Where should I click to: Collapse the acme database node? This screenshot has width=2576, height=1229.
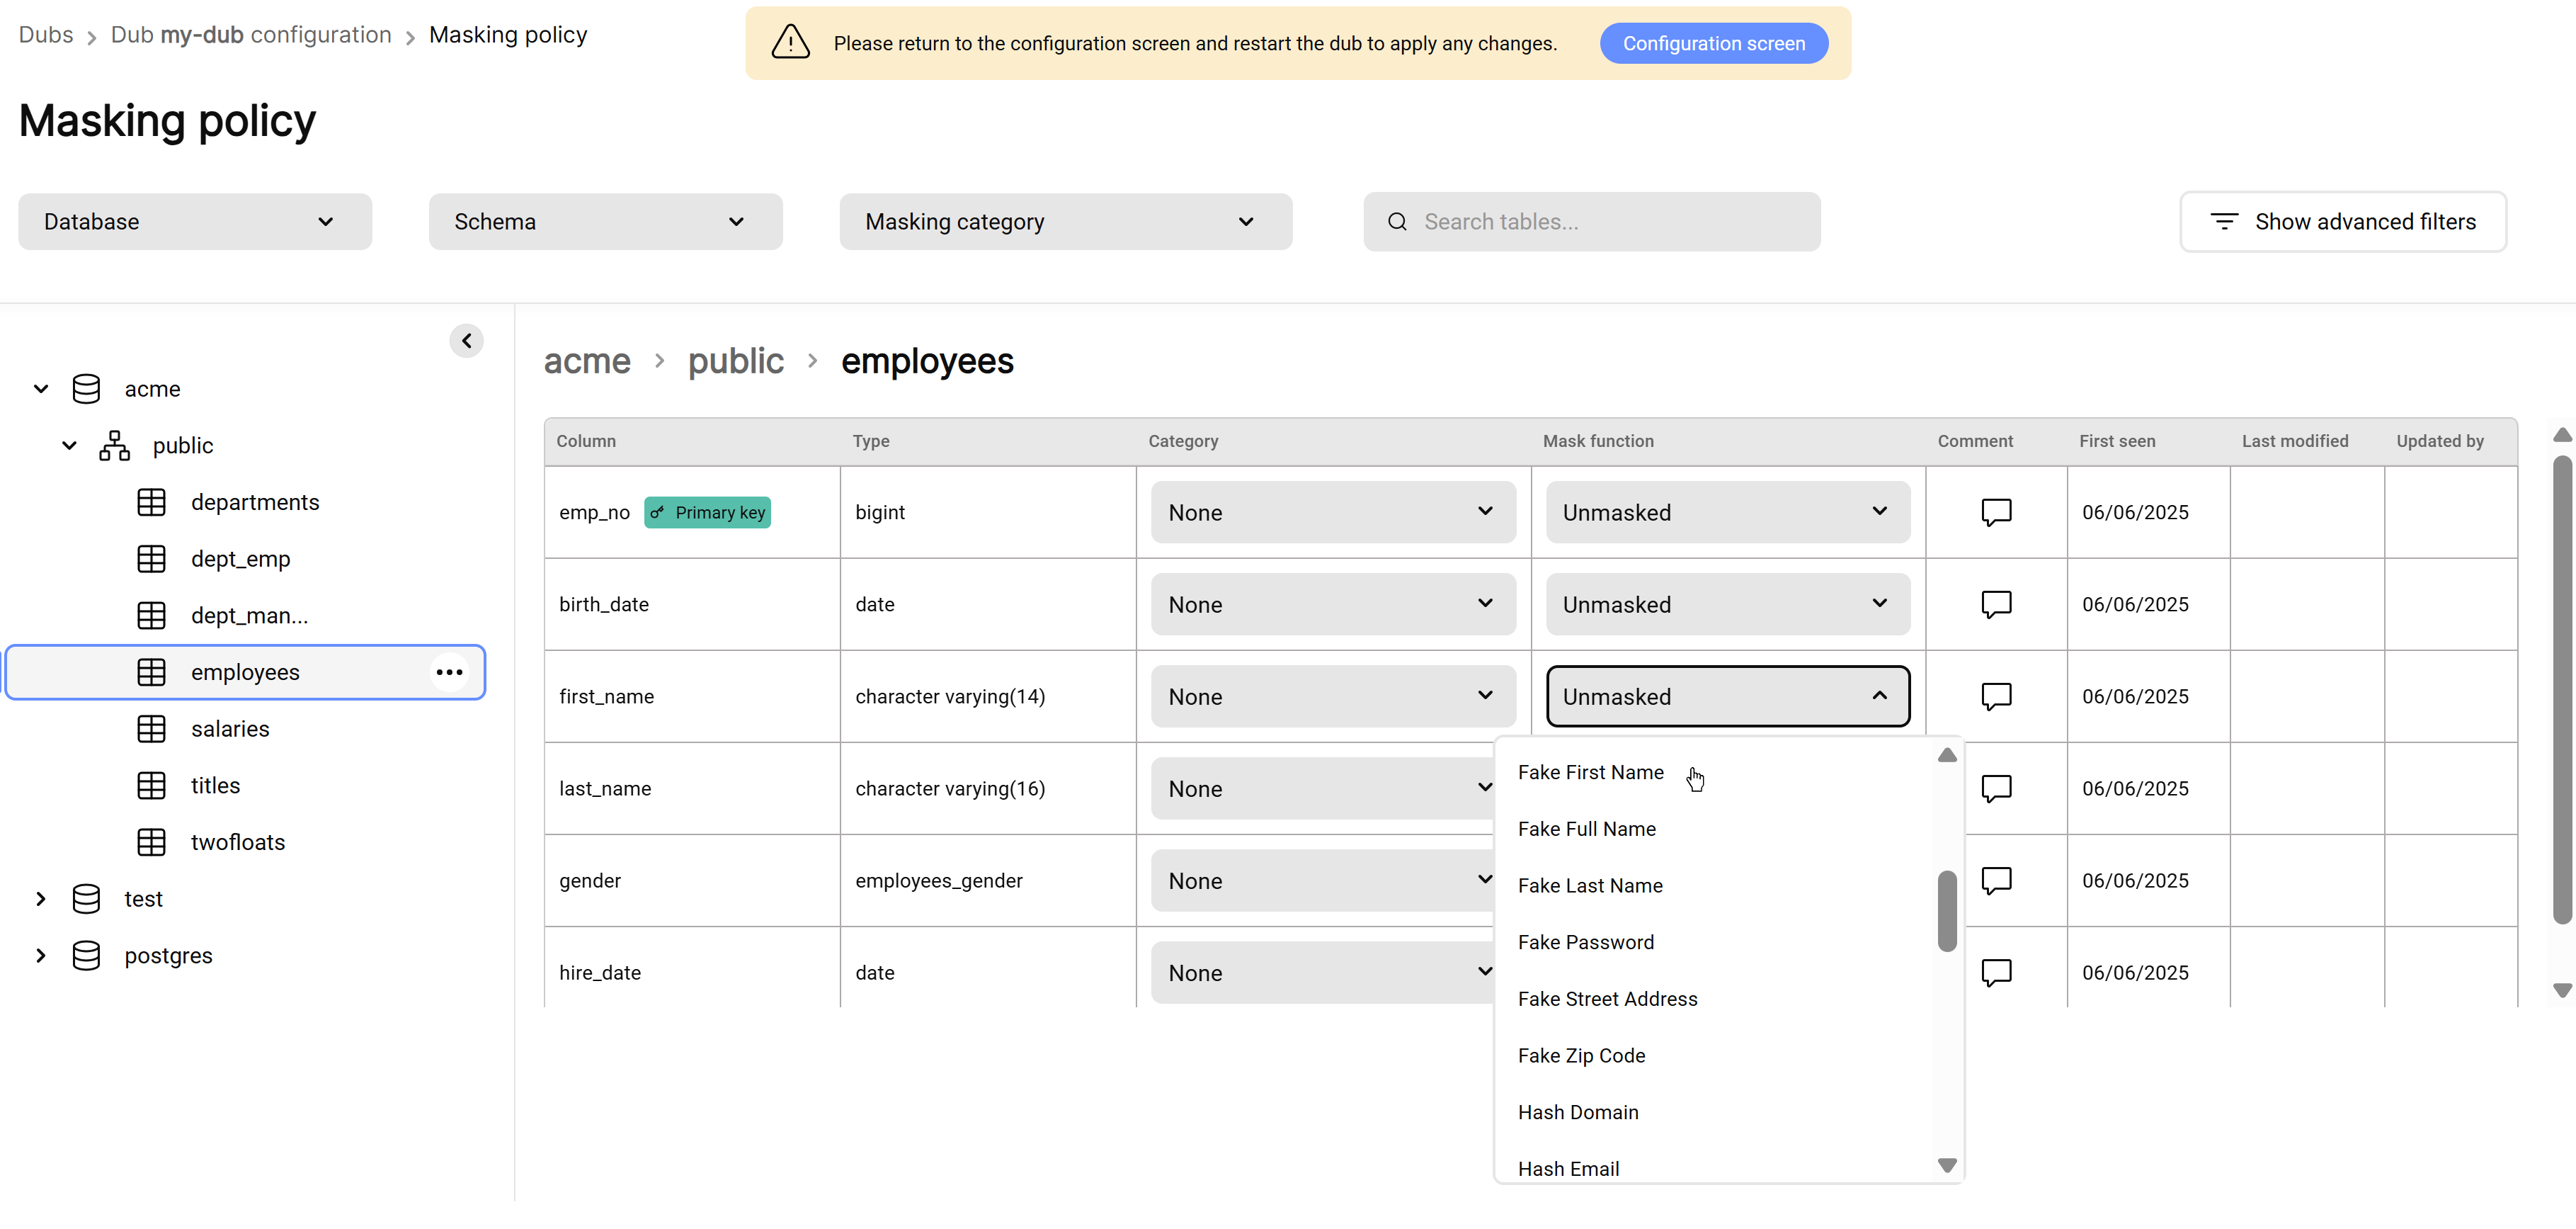coord(41,389)
